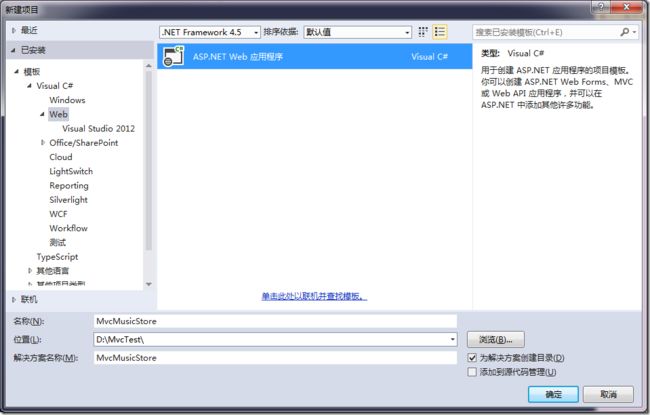Collapse the 已安装 section
The image size is (650, 415).
pos(14,50)
